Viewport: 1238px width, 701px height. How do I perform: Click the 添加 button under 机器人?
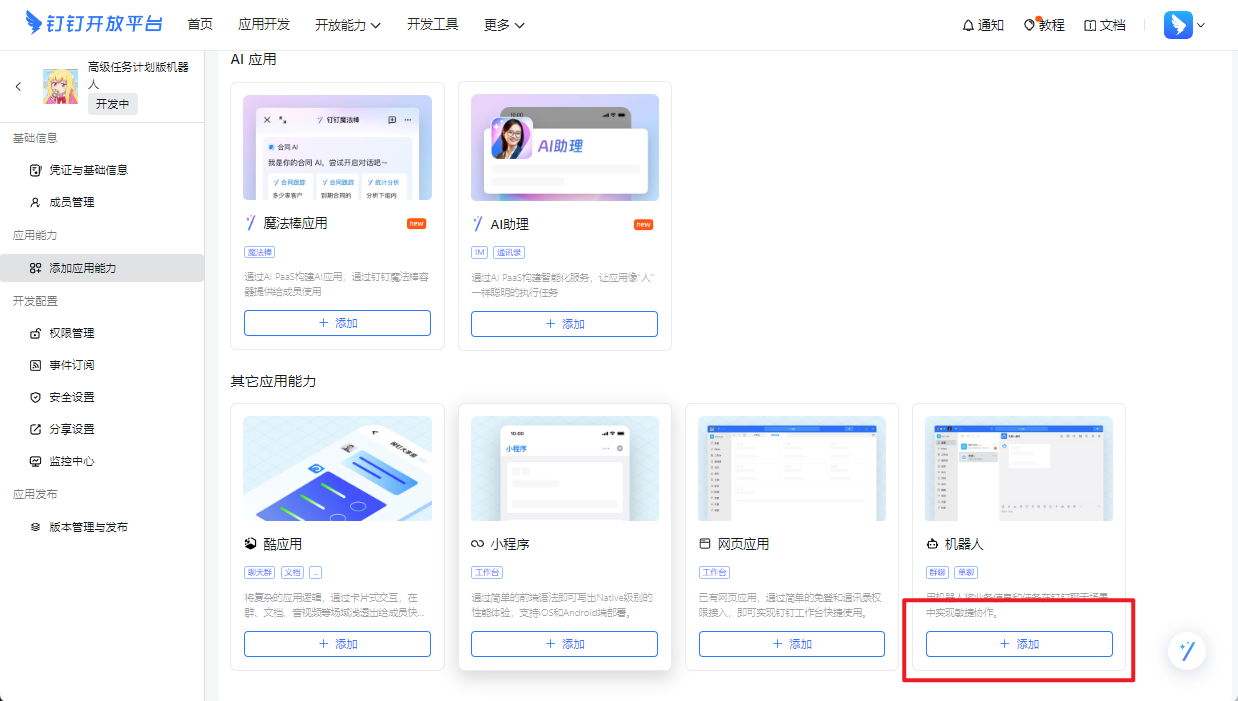click(x=1019, y=644)
